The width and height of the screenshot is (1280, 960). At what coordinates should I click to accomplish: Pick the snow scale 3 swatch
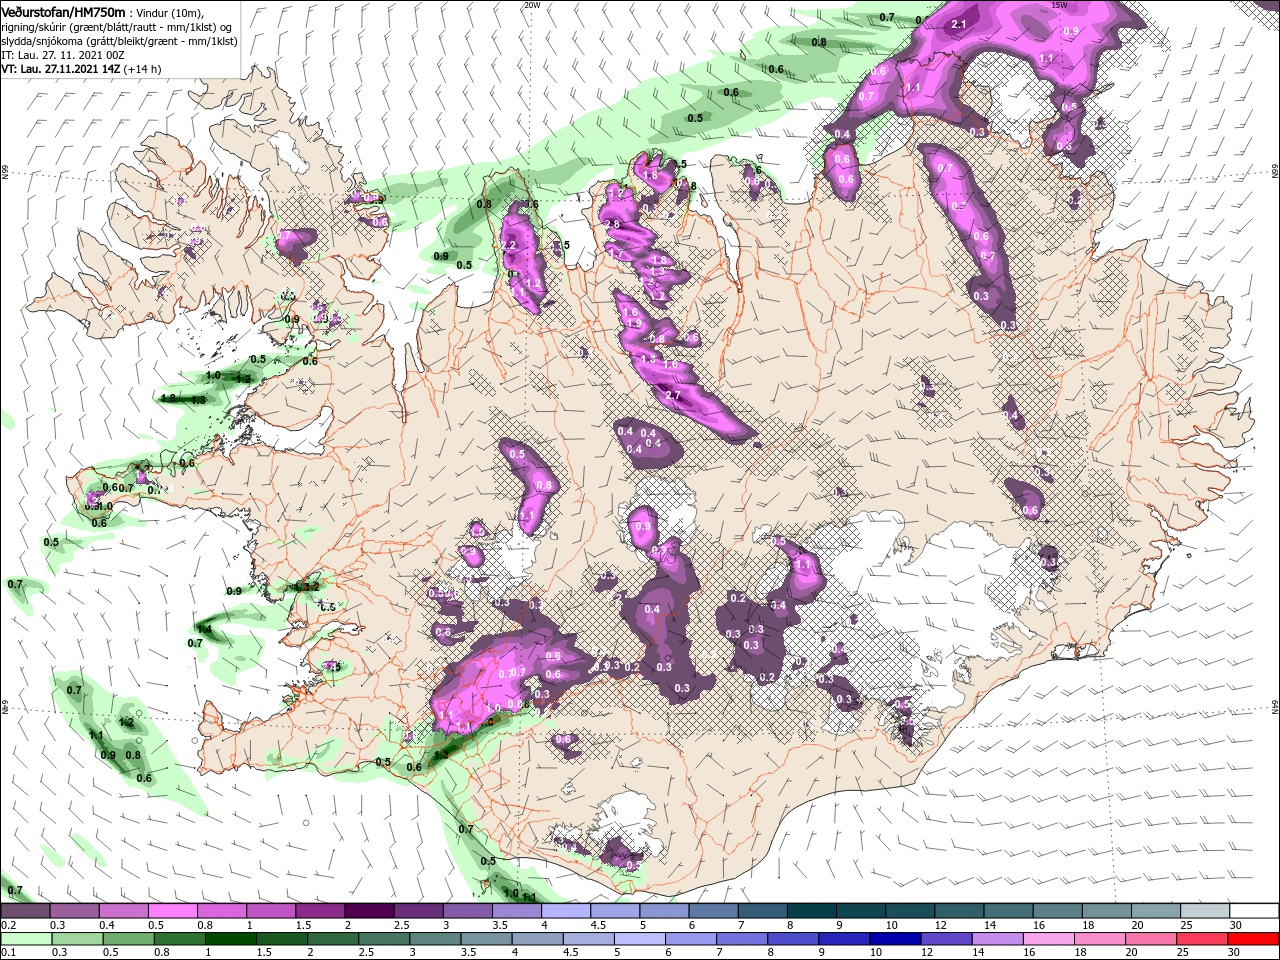467,911
